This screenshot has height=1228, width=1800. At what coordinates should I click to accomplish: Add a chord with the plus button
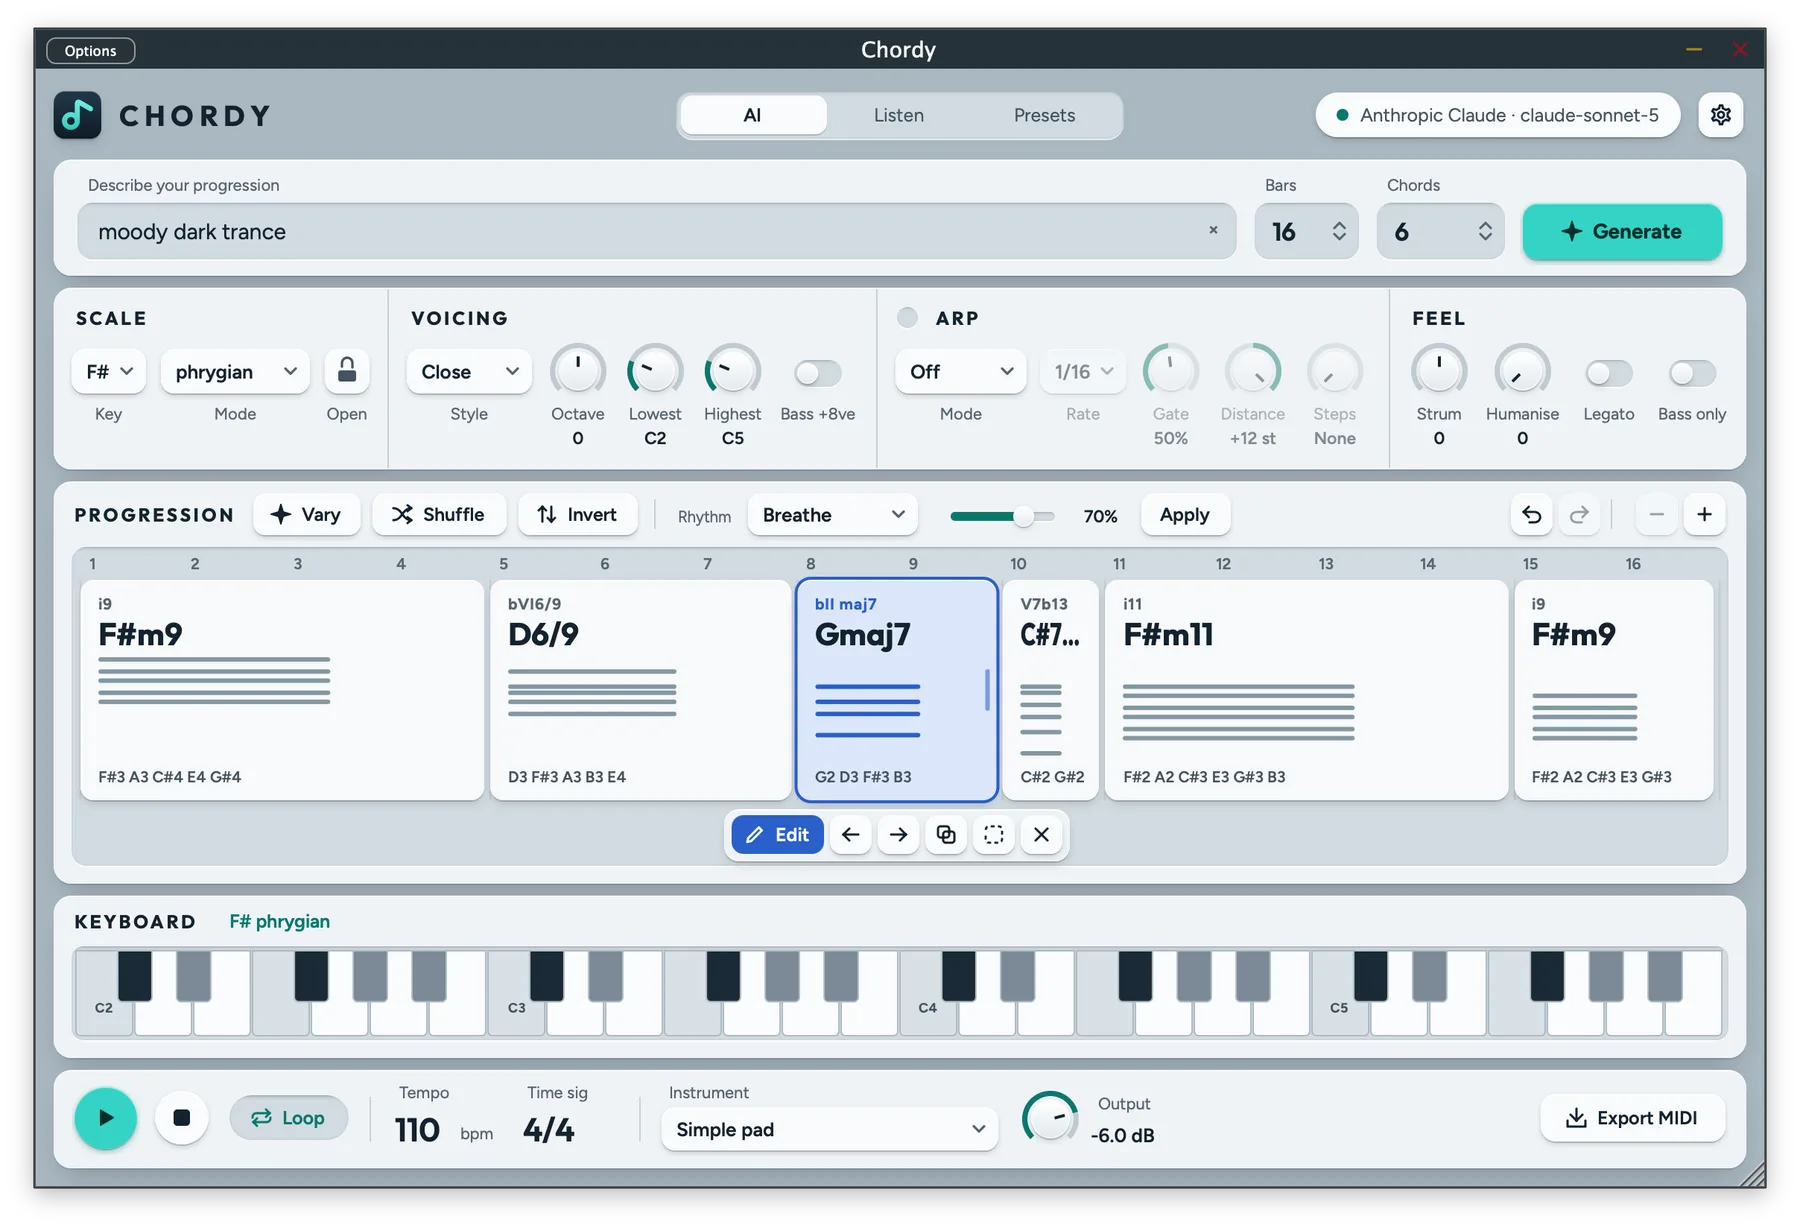click(1704, 514)
